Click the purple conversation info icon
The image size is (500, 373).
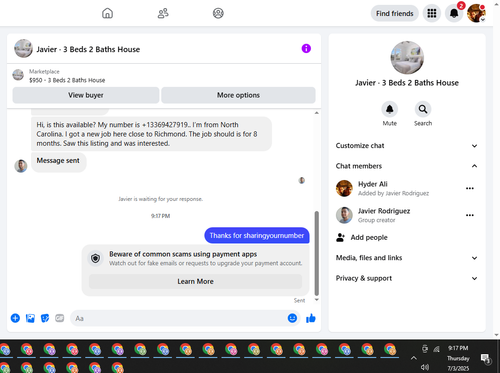coord(306,49)
